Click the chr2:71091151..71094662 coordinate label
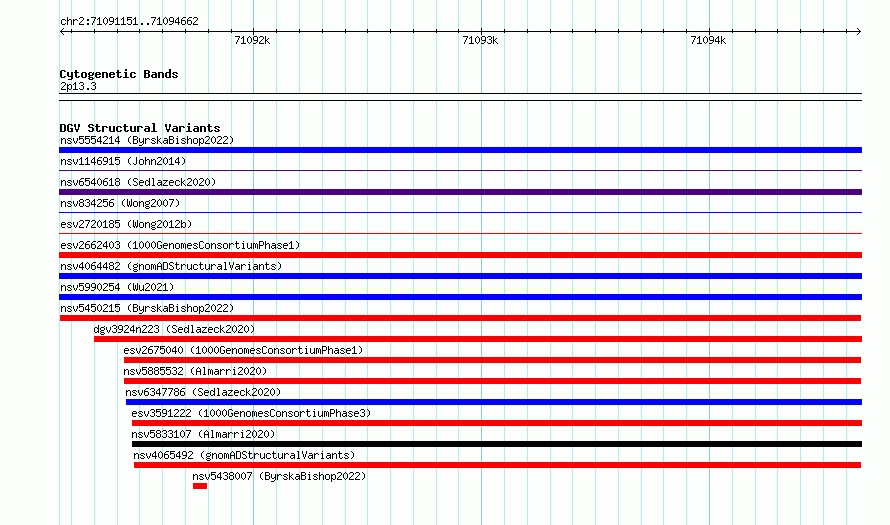Image resolution: width=890 pixels, height=525 pixels. coord(129,22)
